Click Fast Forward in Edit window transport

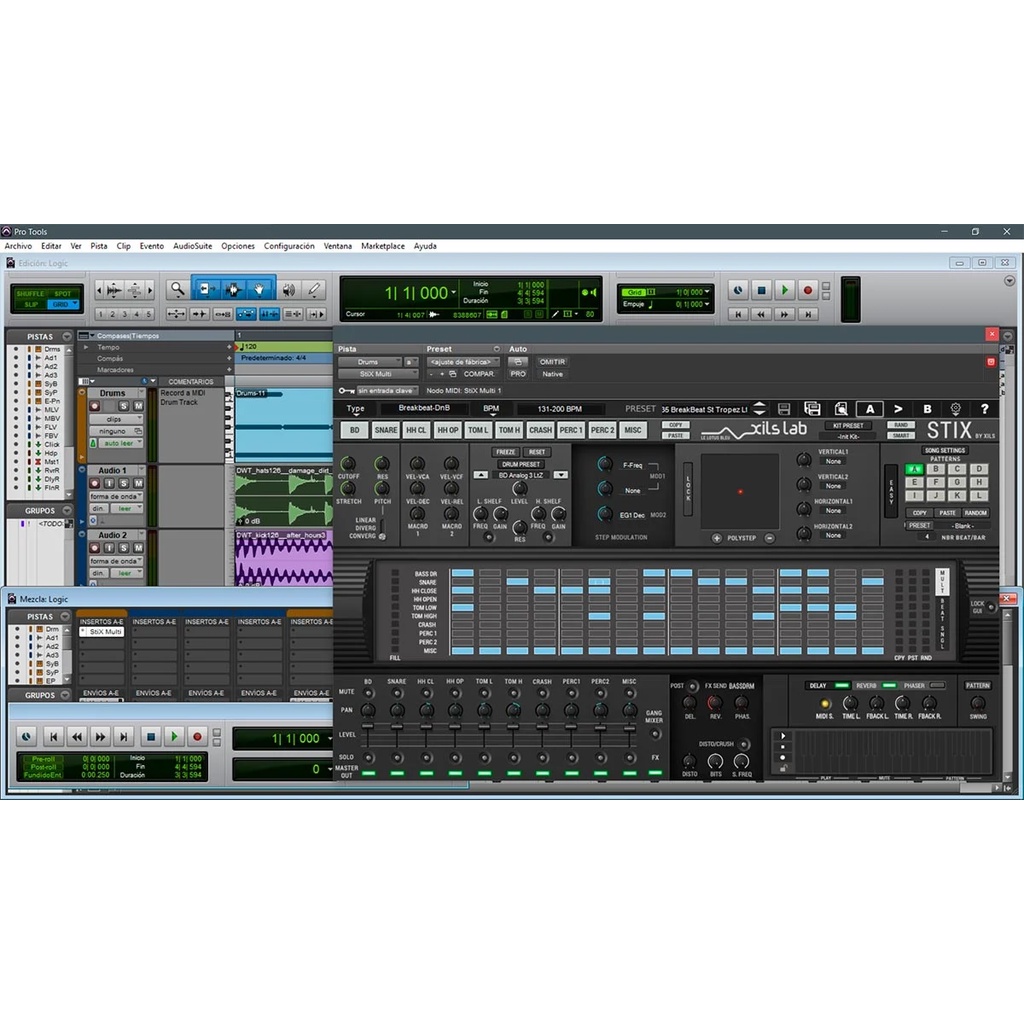[x=784, y=314]
